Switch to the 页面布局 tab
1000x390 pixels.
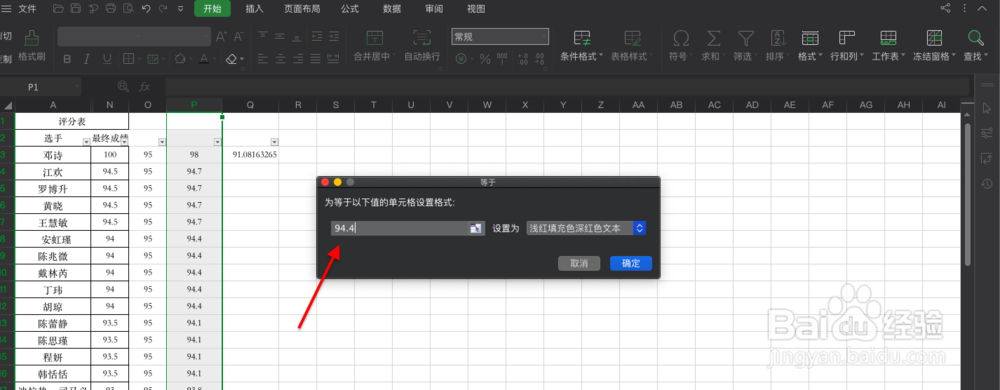pyautogui.click(x=302, y=9)
